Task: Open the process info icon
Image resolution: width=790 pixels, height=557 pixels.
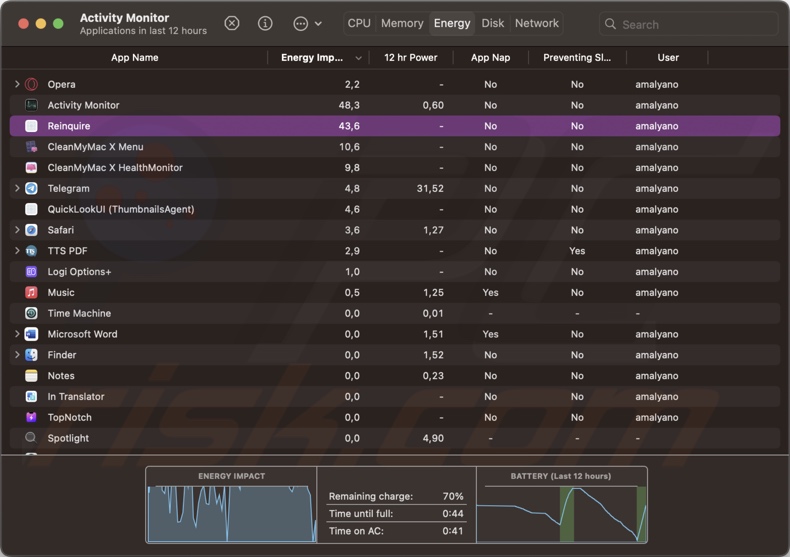Action: click(265, 23)
